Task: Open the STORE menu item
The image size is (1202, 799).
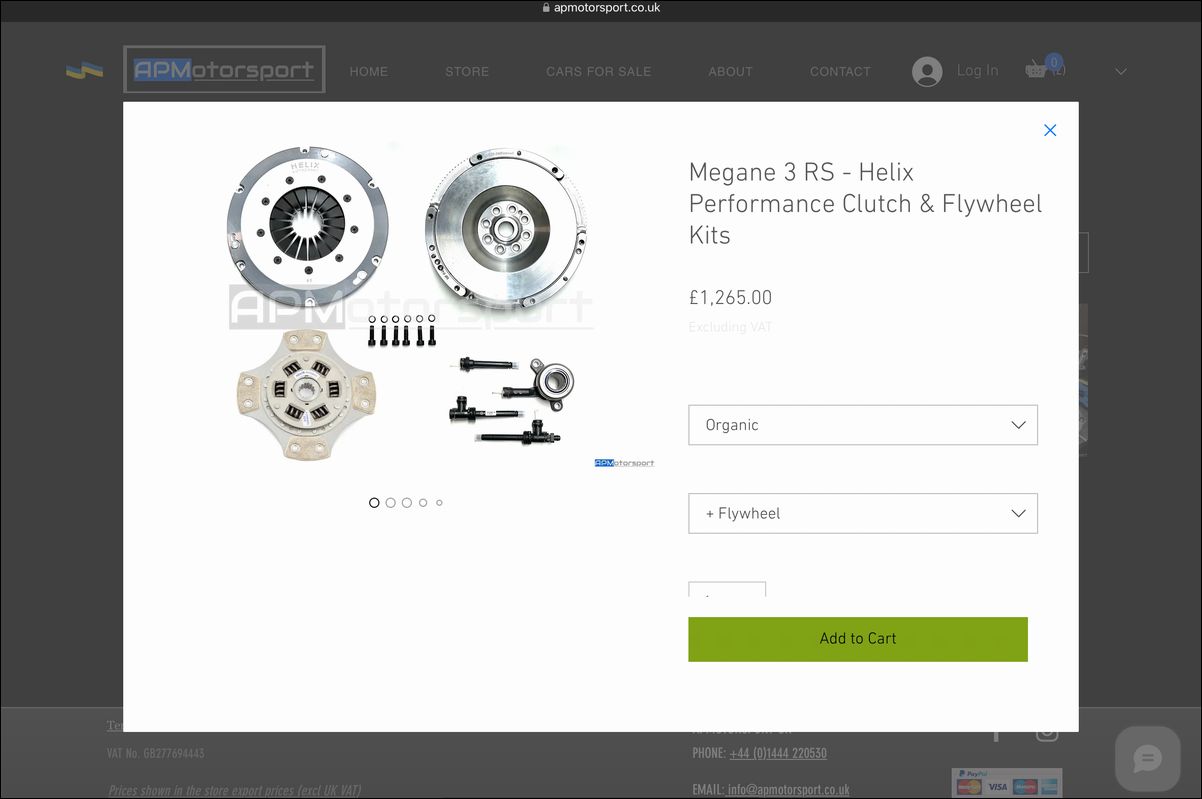Action: coord(467,72)
